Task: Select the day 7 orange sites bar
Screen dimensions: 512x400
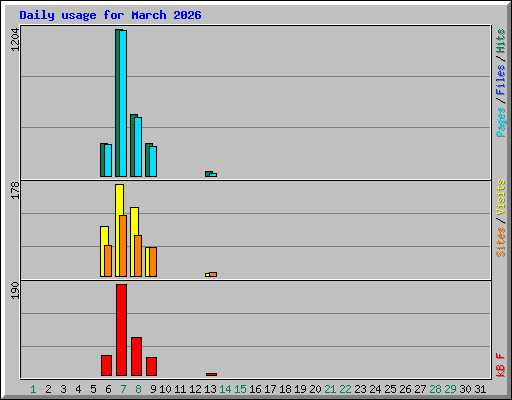Action: (123, 246)
